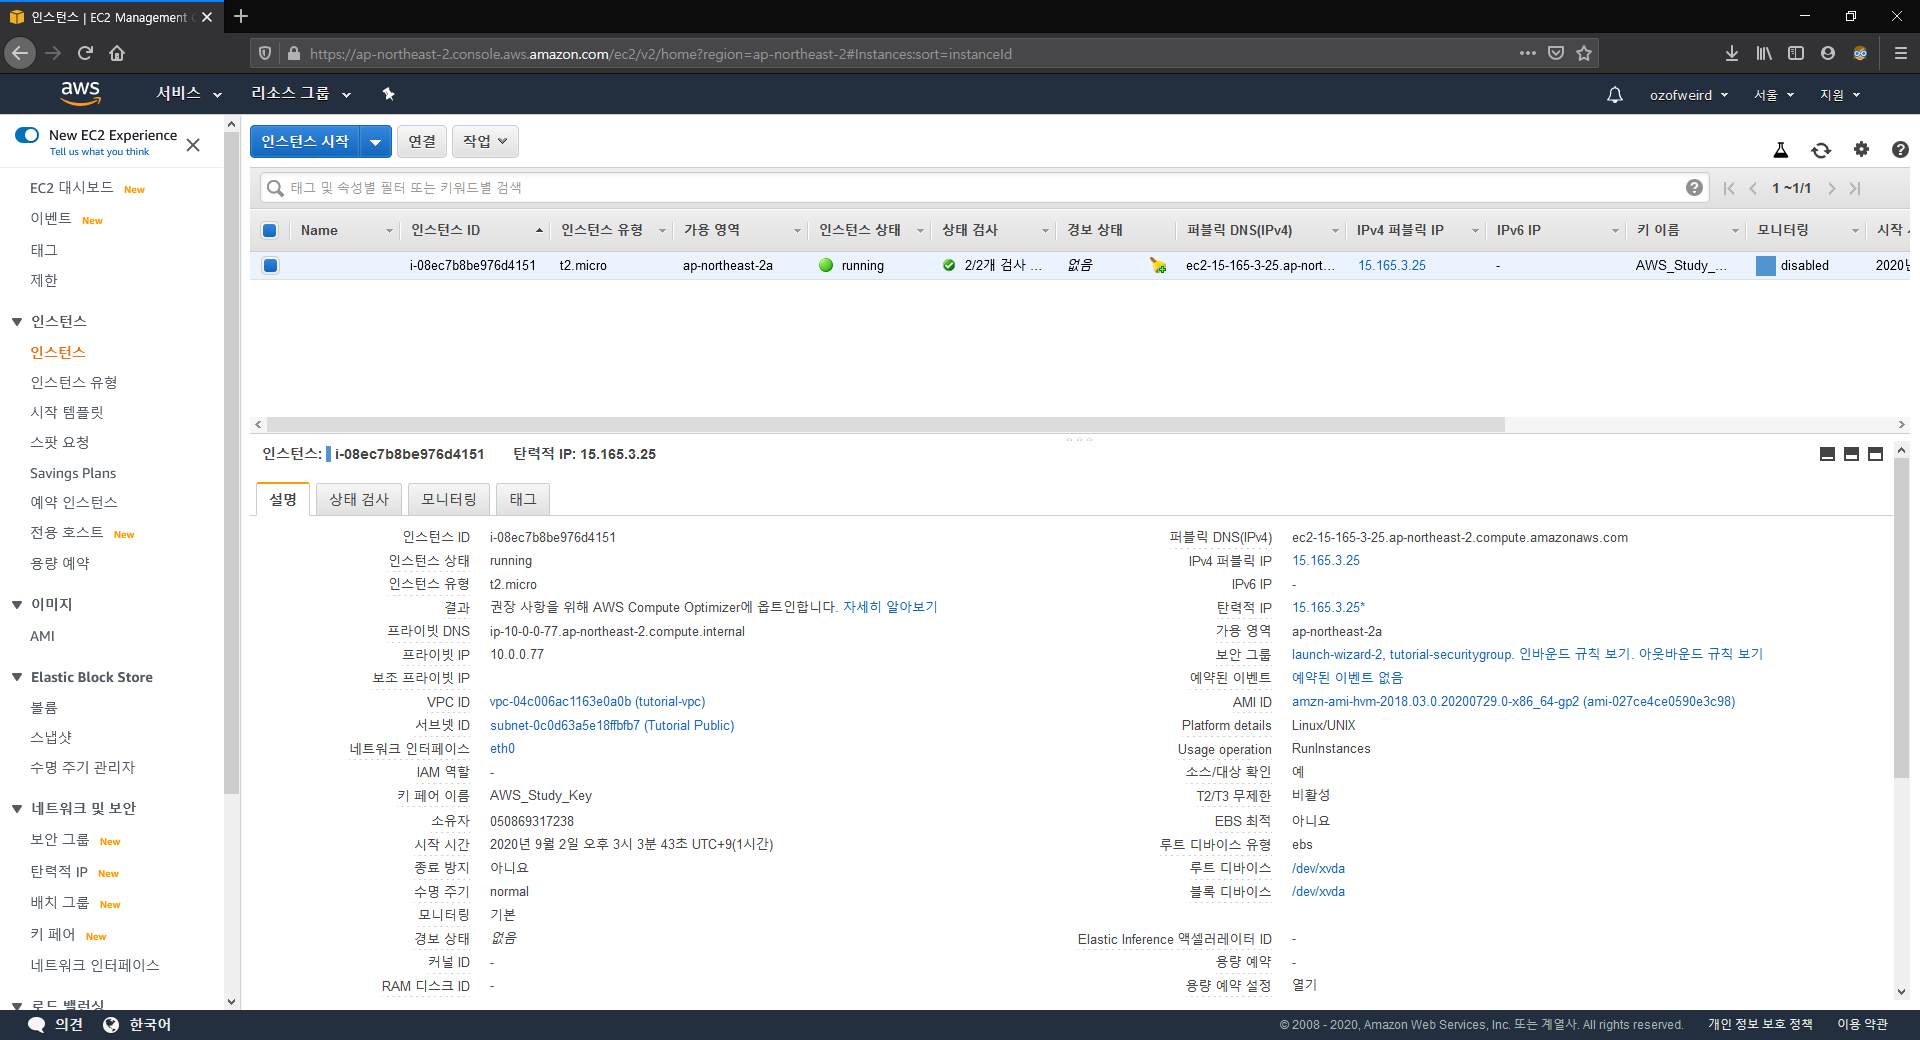Collapse the 네트워크 및 보안 section
Screen dimensions: 1920x1040
[17, 809]
